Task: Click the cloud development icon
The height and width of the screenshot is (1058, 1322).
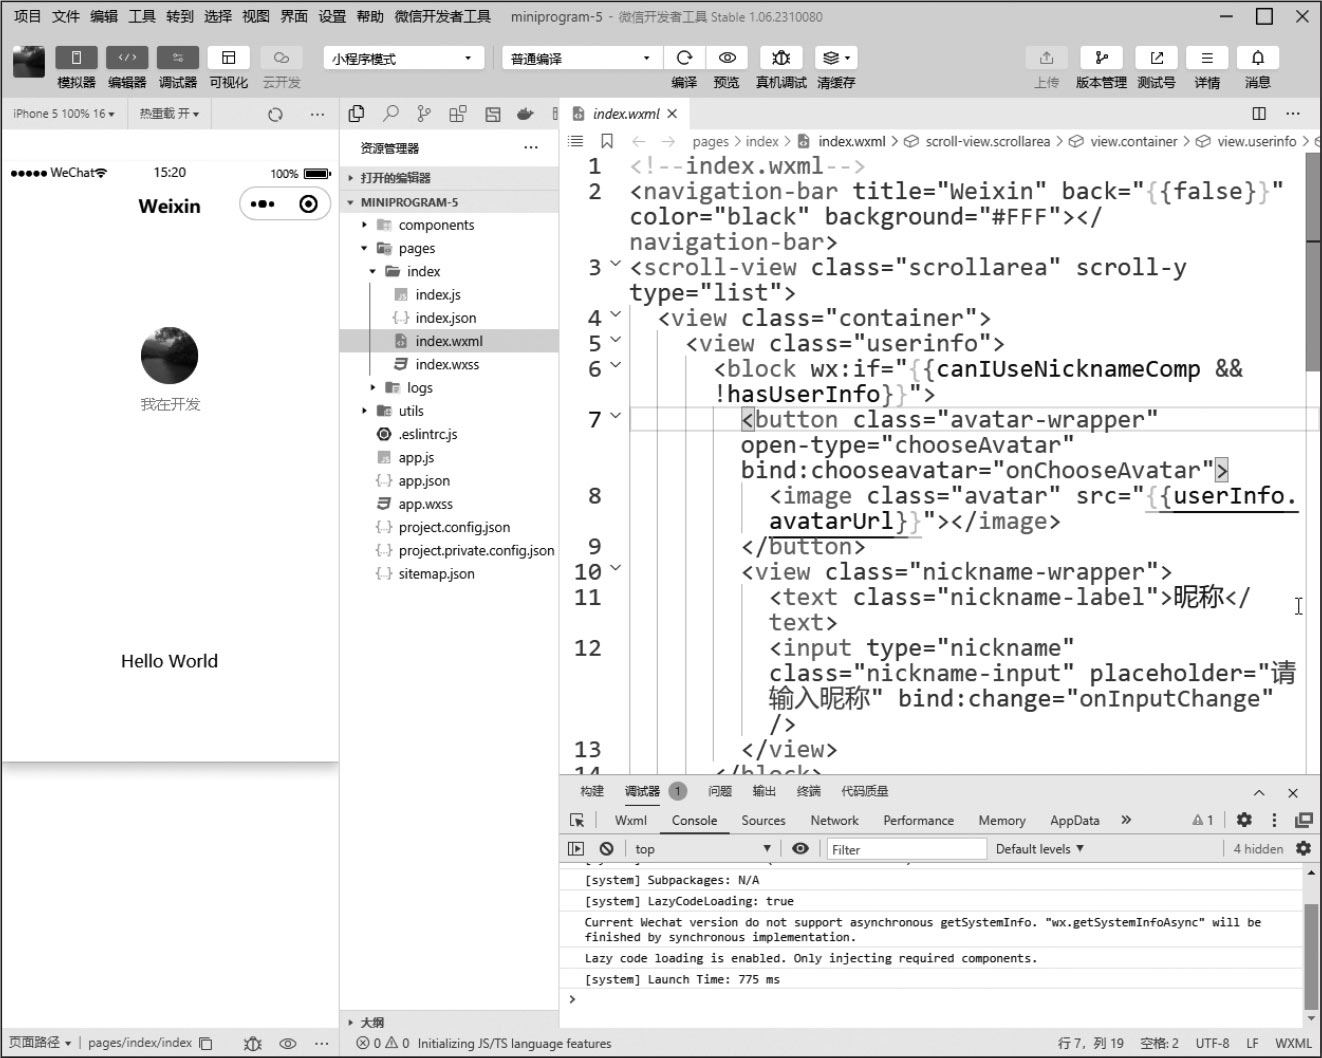Action: point(281,58)
